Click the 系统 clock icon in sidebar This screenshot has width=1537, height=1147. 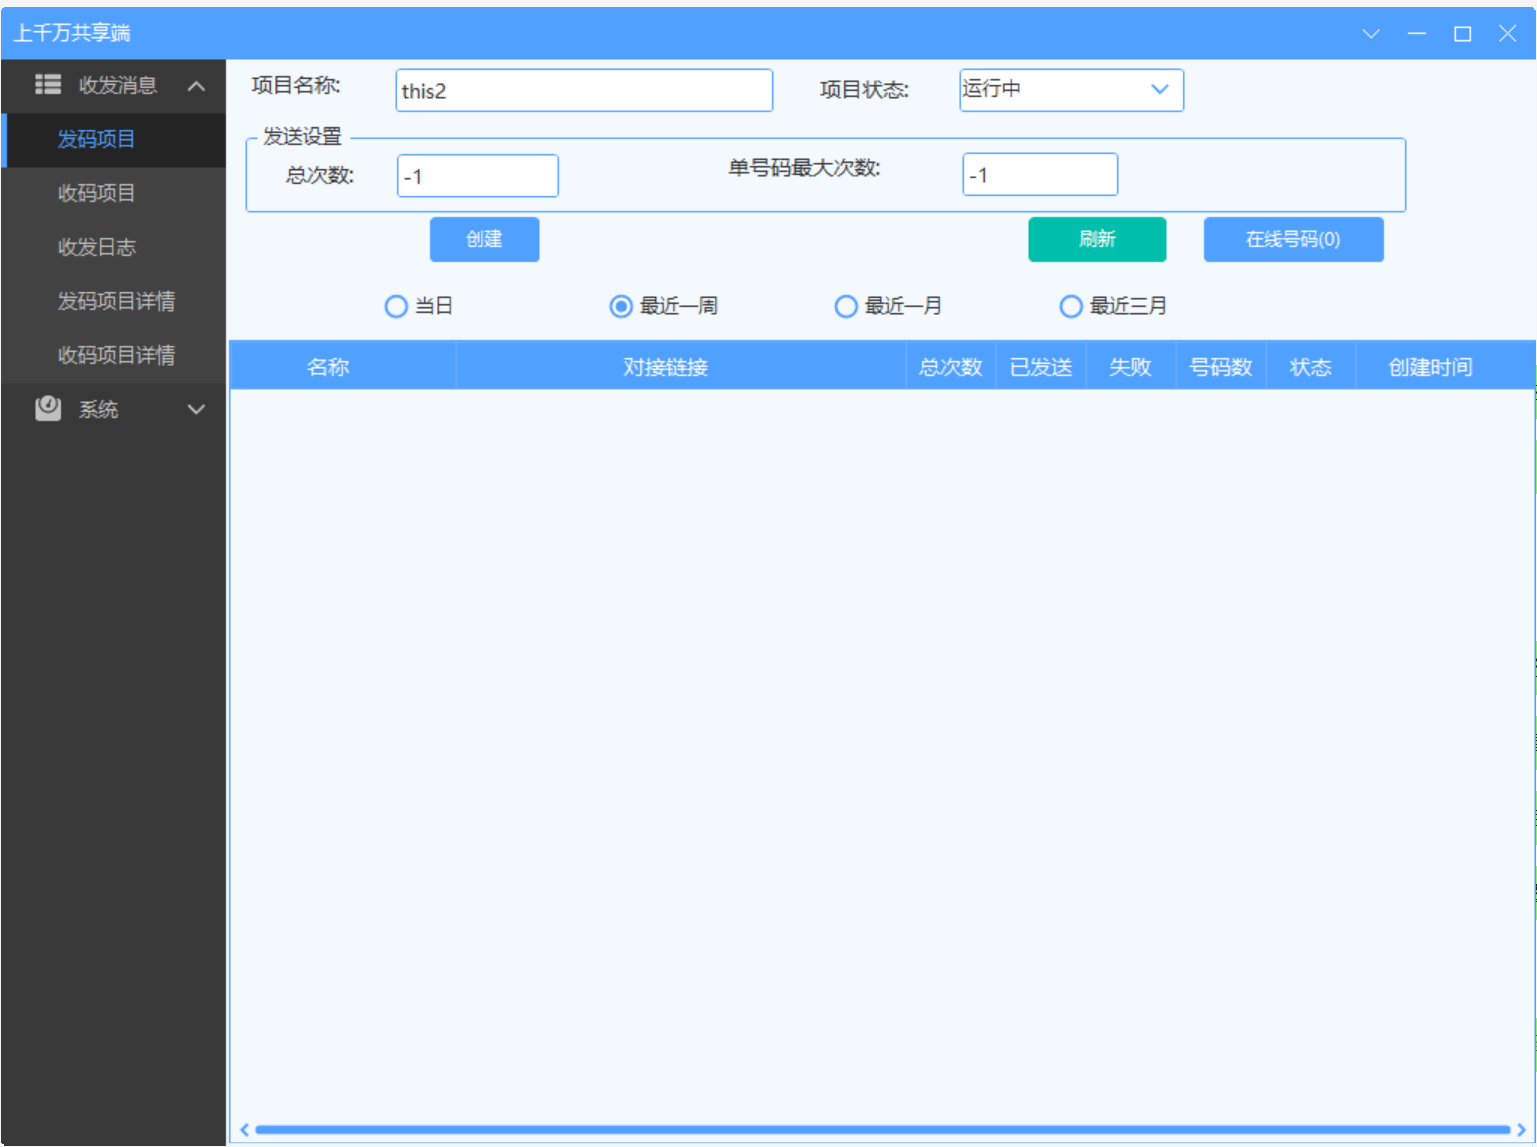coord(48,408)
